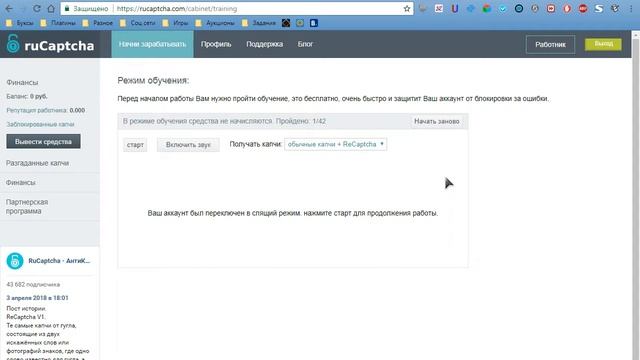The height and width of the screenshot is (360, 640).
Task: Switch to Начни зарабатывать tab
Action: pos(152,44)
